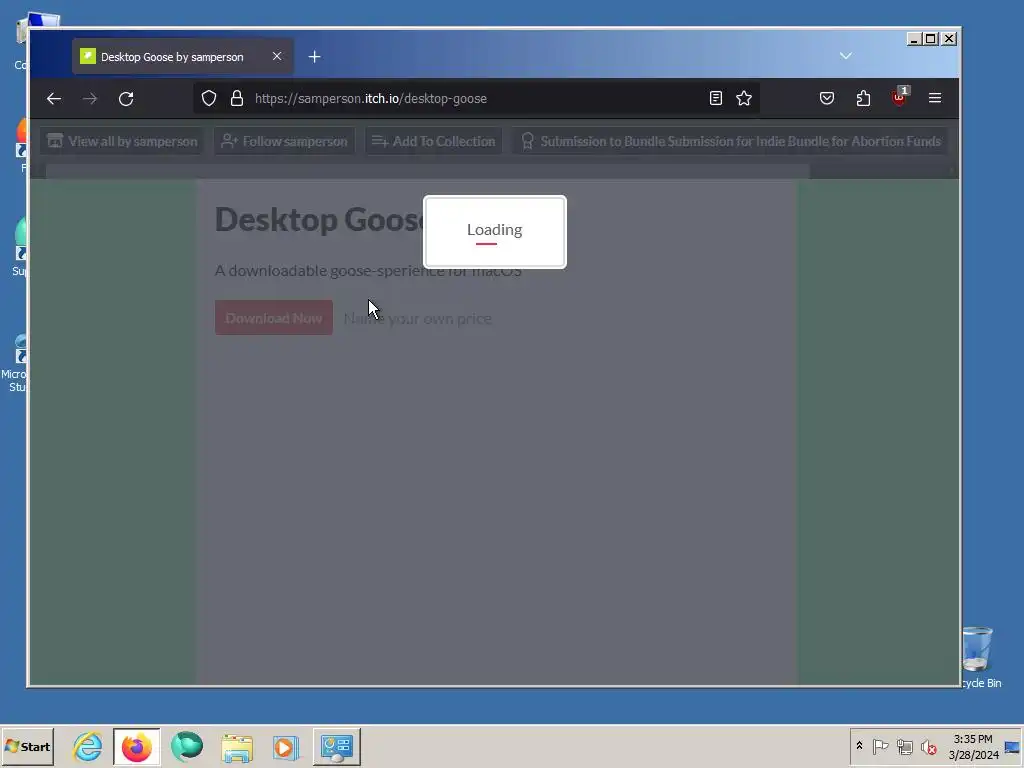The width and height of the screenshot is (1024, 768).
Task: Open the Pocket save icon
Action: pos(827,98)
